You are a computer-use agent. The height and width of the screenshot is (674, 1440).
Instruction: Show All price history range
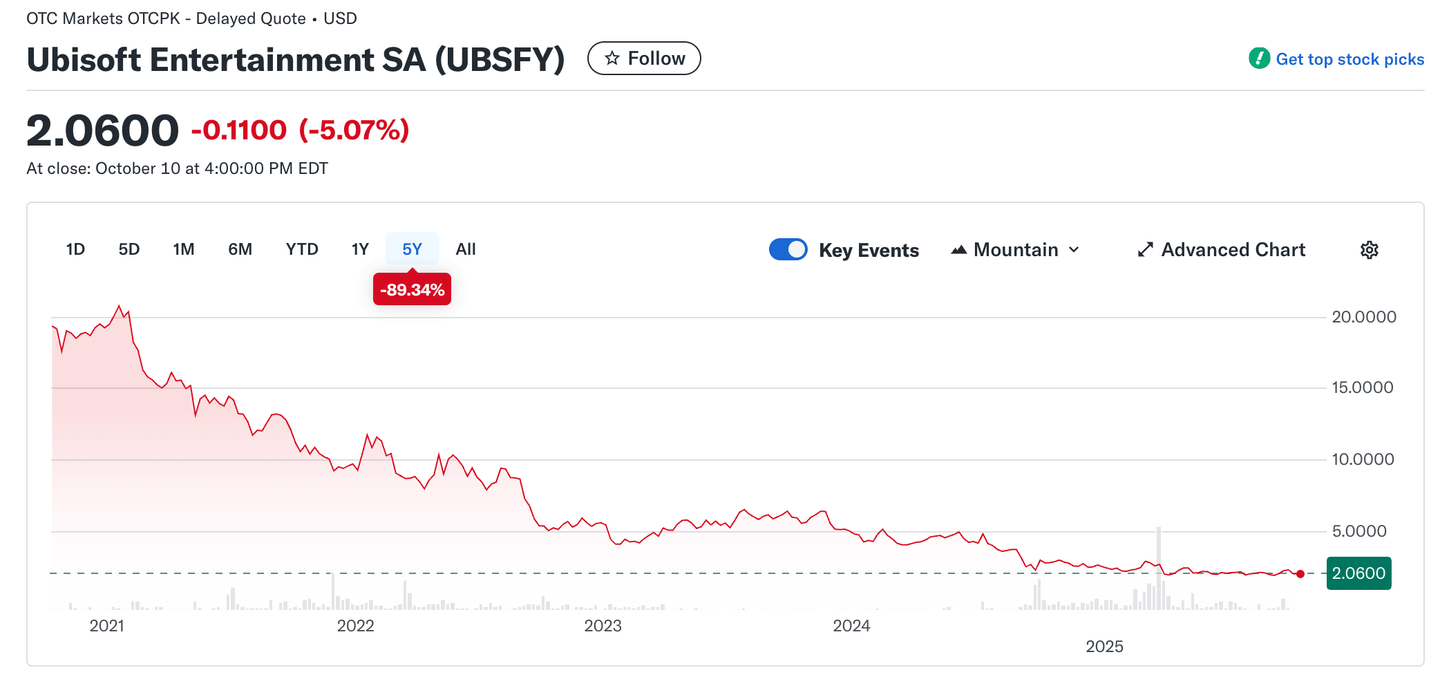tap(466, 249)
